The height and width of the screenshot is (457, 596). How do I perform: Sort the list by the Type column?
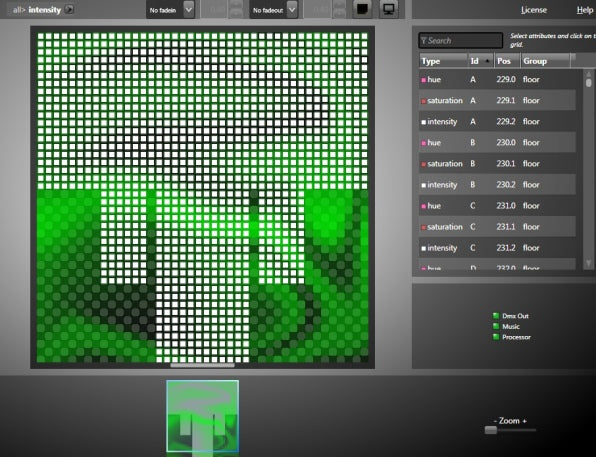[x=443, y=61]
